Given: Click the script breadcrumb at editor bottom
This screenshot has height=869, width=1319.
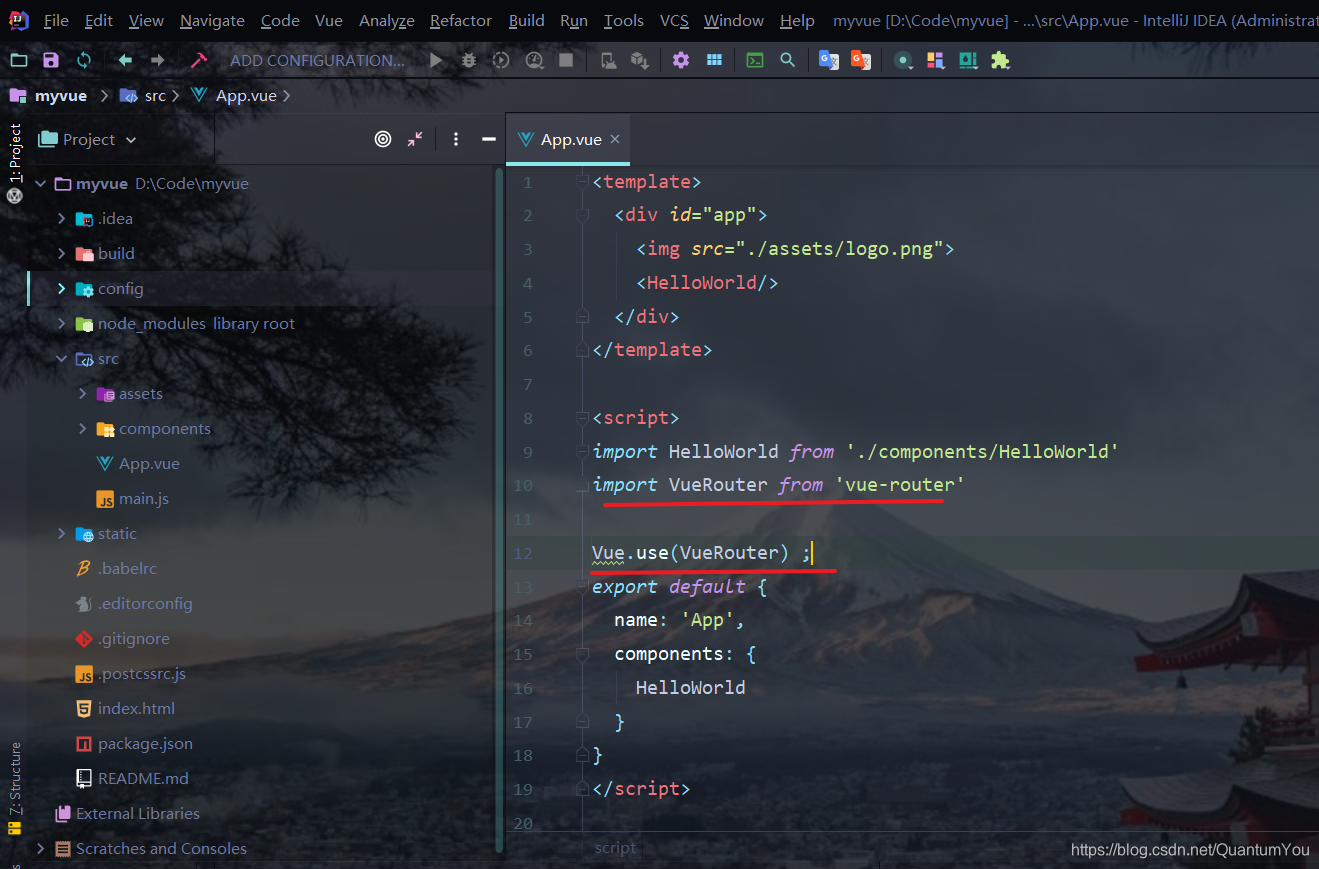Looking at the screenshot, I should pyautogui.click(x=615, y=848).
